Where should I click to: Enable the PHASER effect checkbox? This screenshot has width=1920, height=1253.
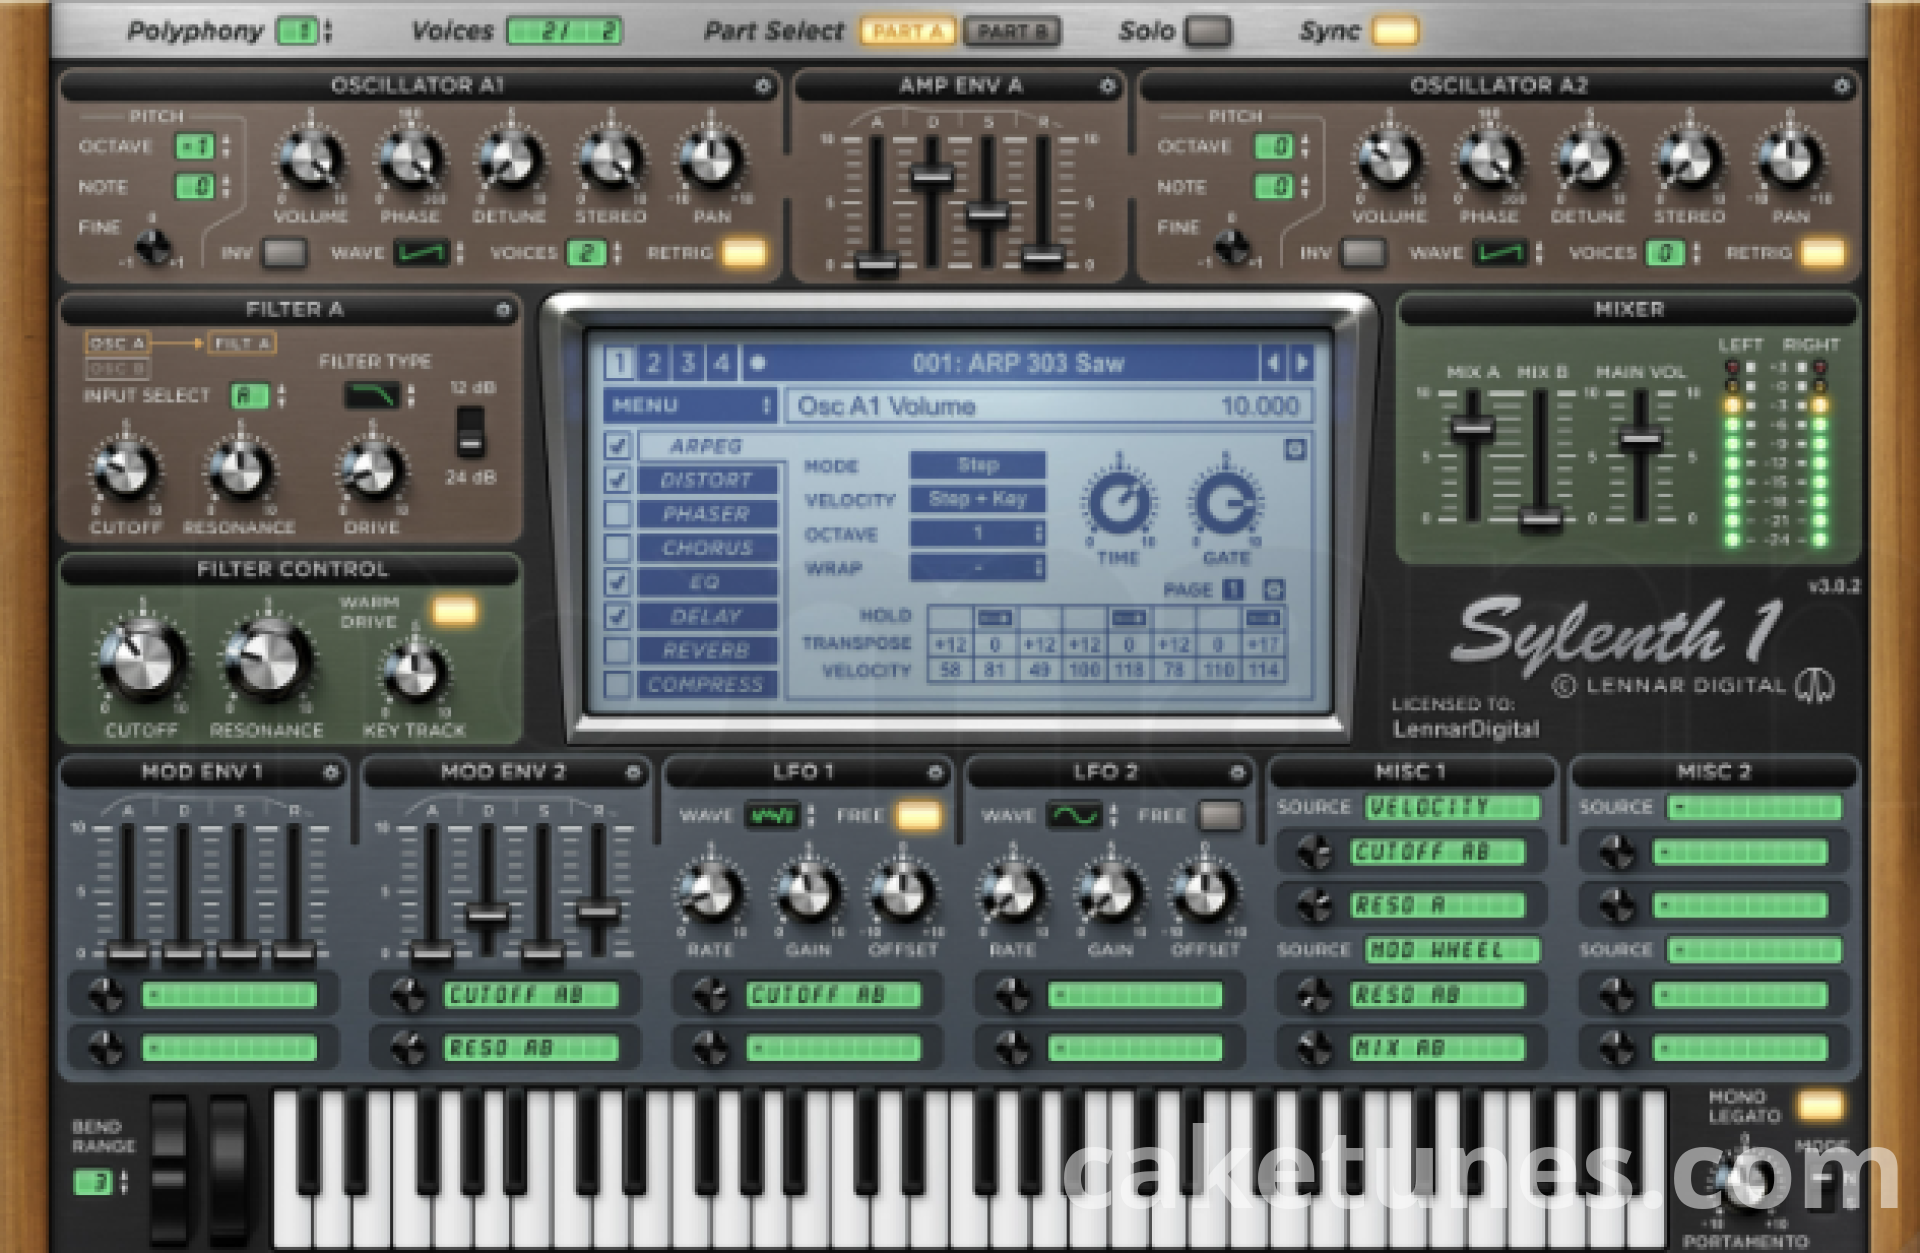[618, 514]
